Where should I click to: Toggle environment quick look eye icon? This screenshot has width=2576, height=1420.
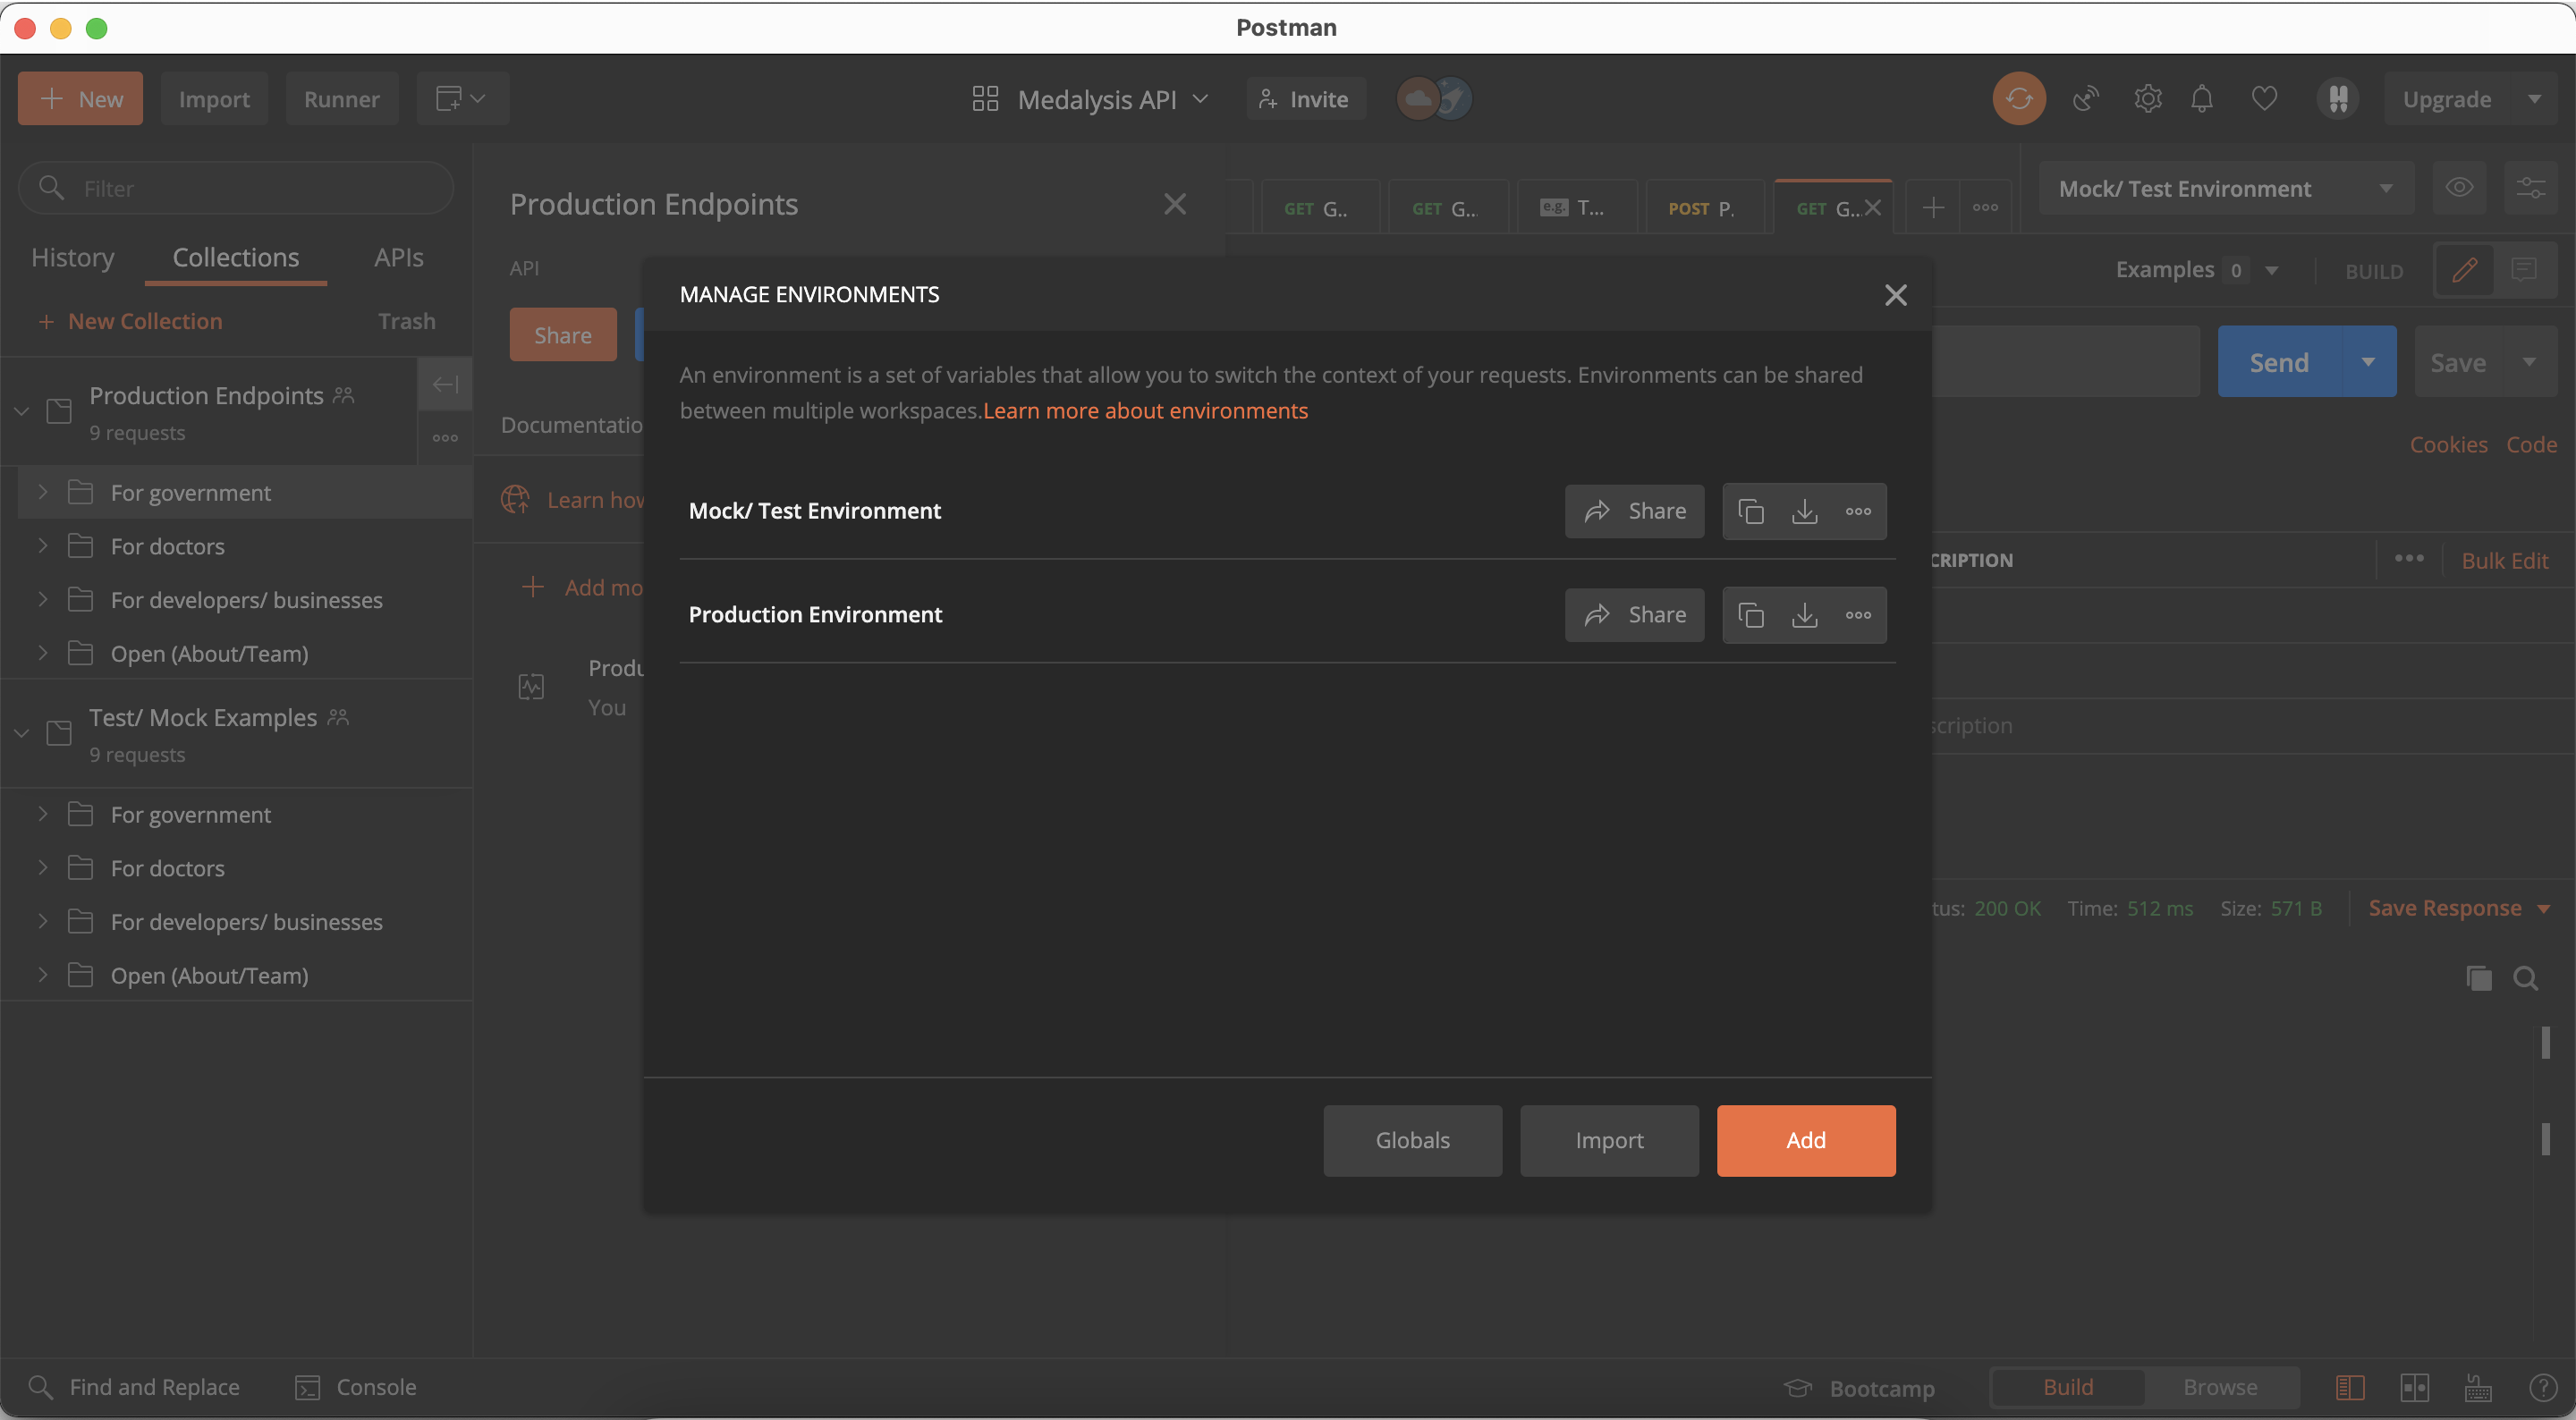[2459, 188]
